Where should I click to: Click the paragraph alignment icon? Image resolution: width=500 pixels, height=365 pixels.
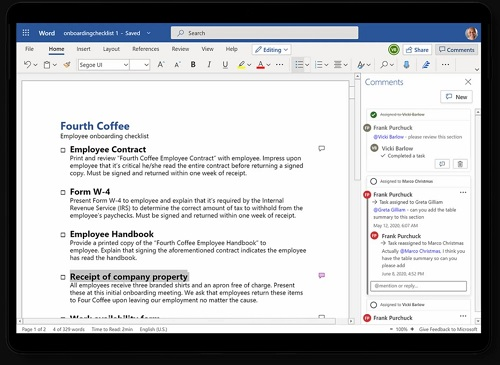338,64
